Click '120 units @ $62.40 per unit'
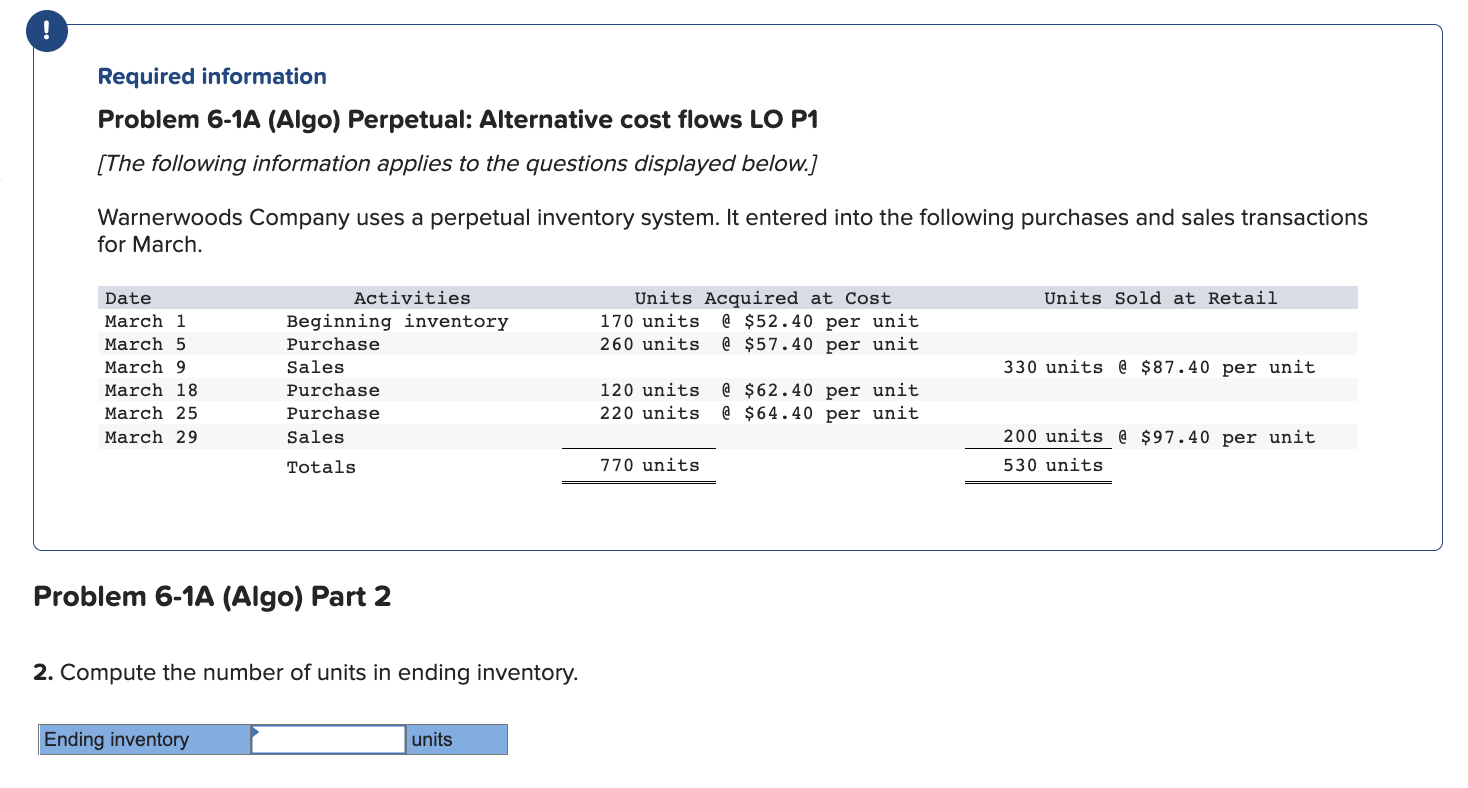Image resolution: width=1468 pixels, height=788 pixels. click(759, 390)
